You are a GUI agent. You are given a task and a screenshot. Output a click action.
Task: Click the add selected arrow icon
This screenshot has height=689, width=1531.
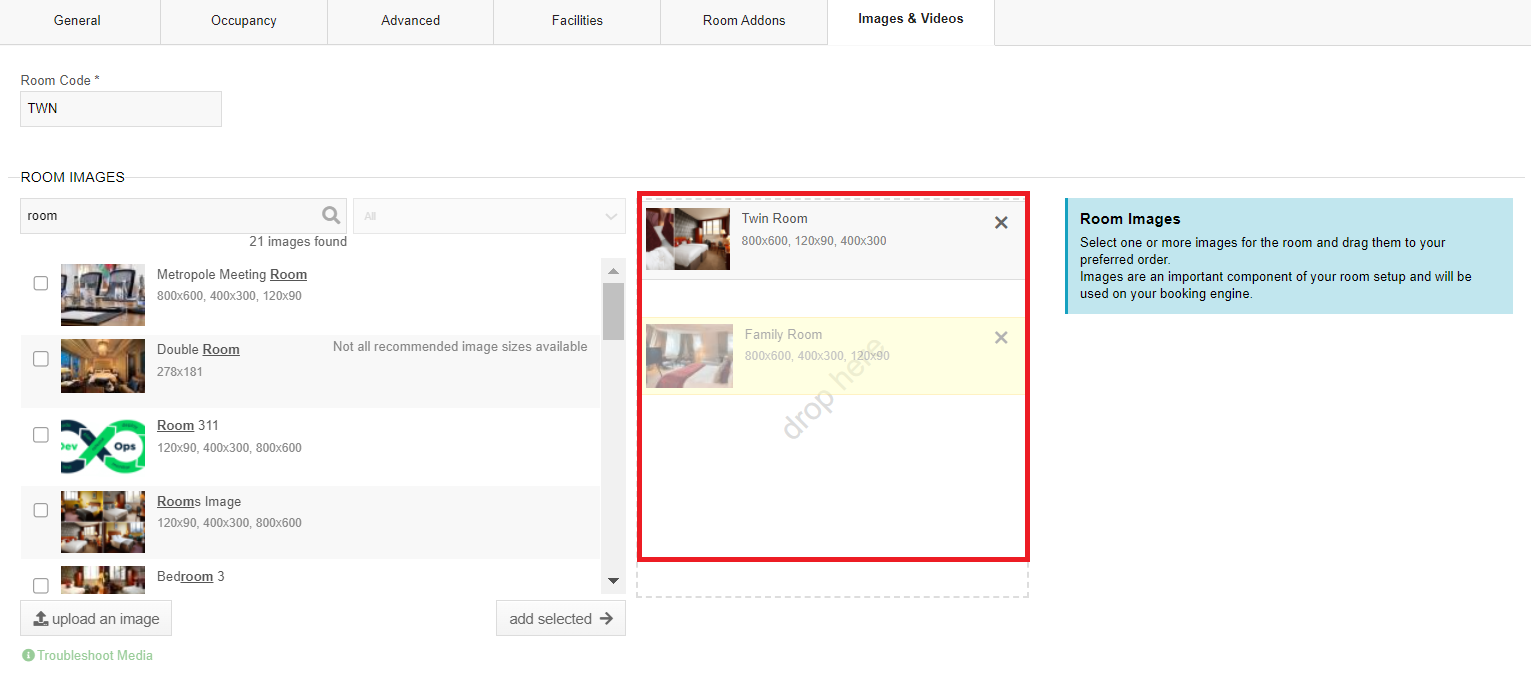606,619
